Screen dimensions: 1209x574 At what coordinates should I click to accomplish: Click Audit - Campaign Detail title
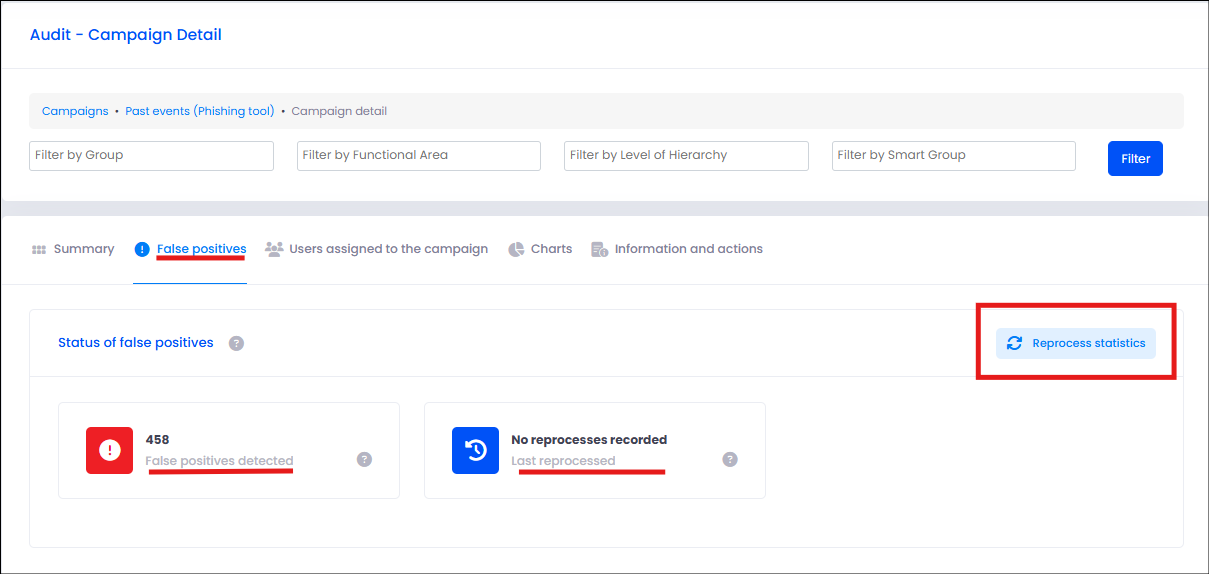point(126,35)
